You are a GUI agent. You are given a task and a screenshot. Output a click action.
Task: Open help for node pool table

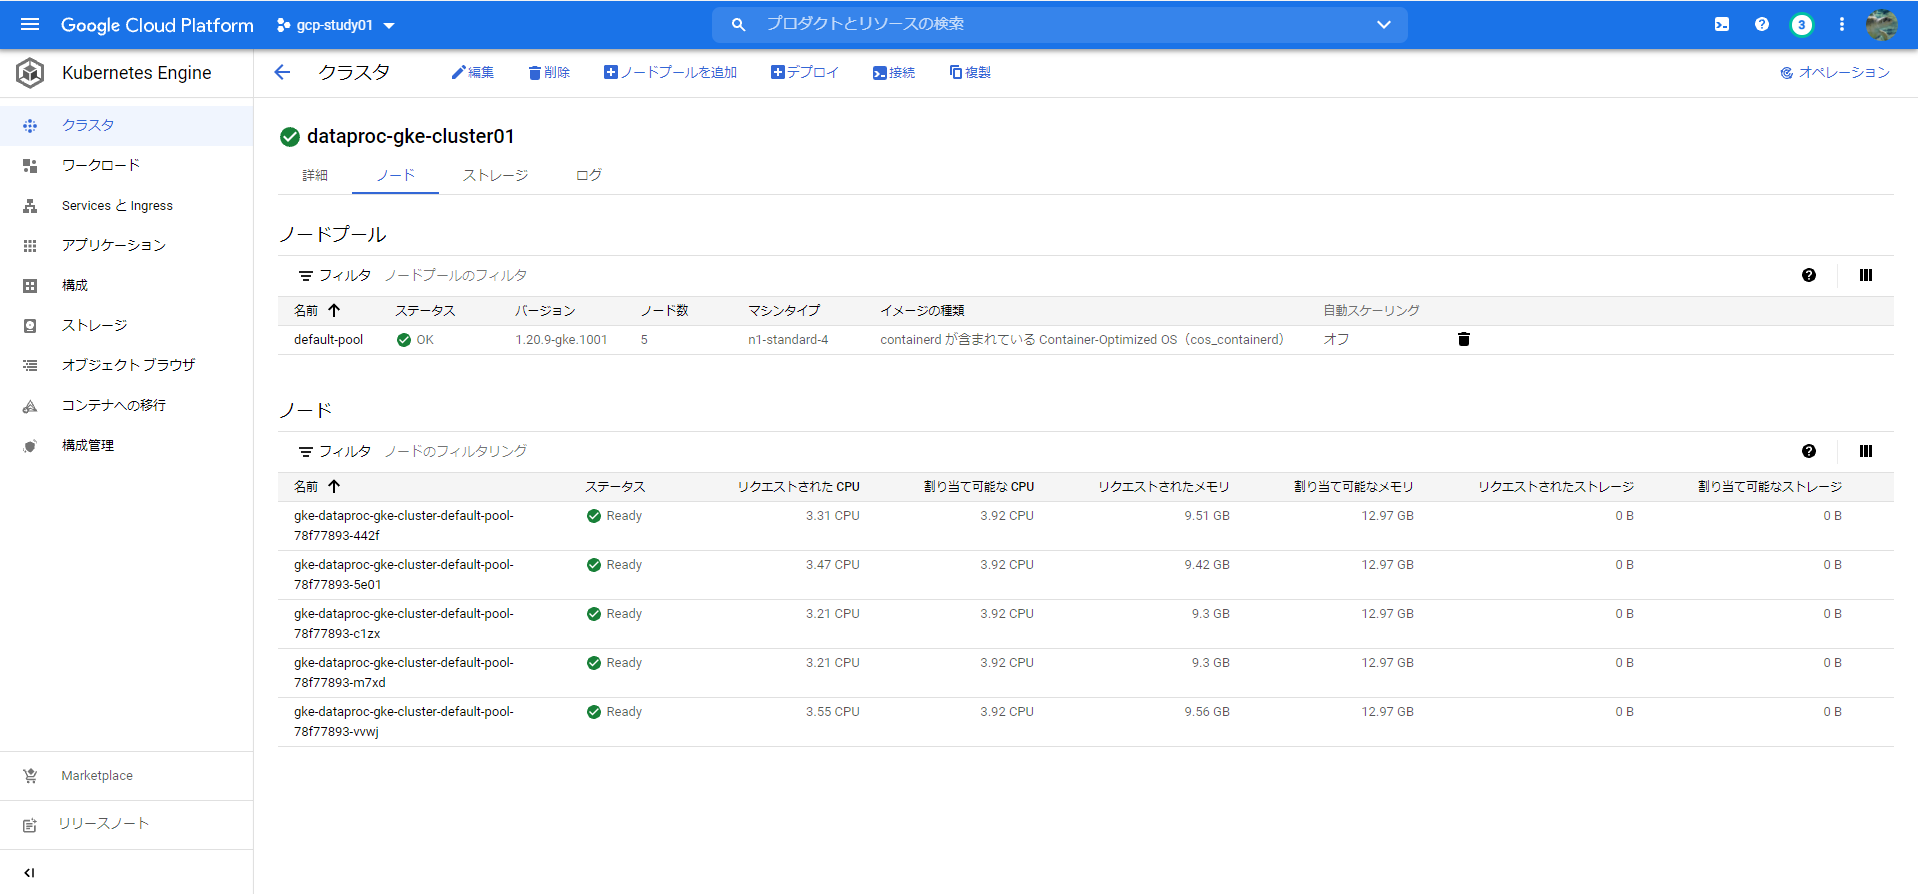(1809, 275)
